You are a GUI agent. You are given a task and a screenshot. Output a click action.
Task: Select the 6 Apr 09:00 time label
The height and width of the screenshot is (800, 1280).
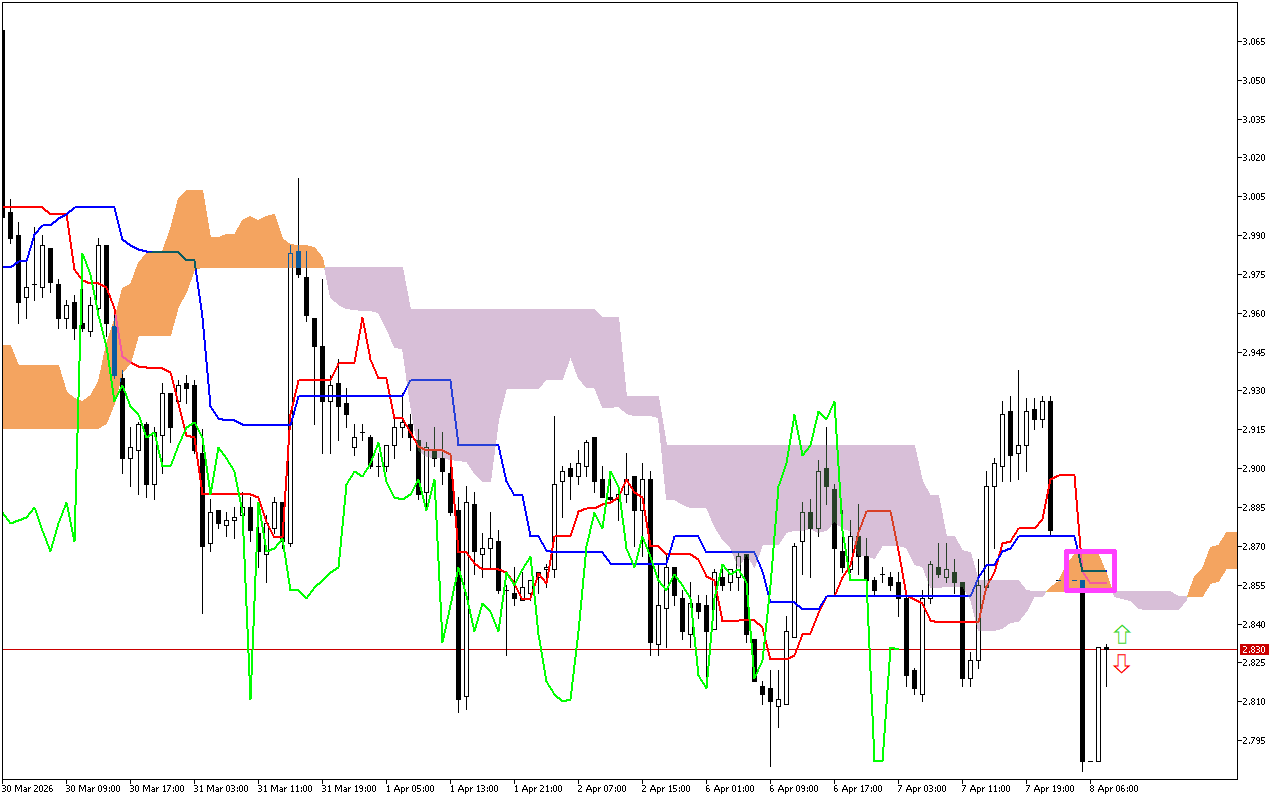coord(794,788)
